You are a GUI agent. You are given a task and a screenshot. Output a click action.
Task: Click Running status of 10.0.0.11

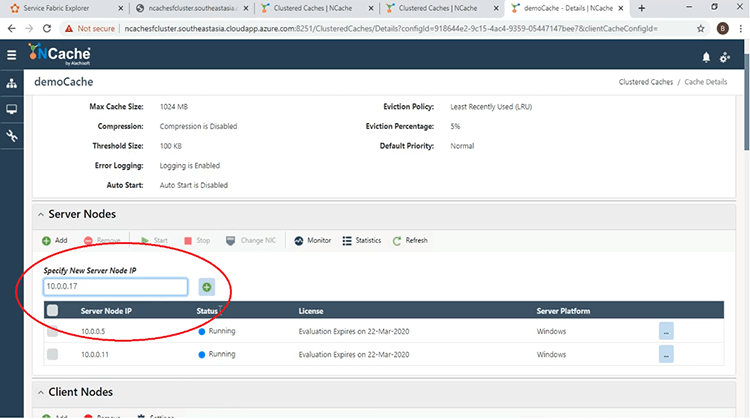(x=217, y=354)
